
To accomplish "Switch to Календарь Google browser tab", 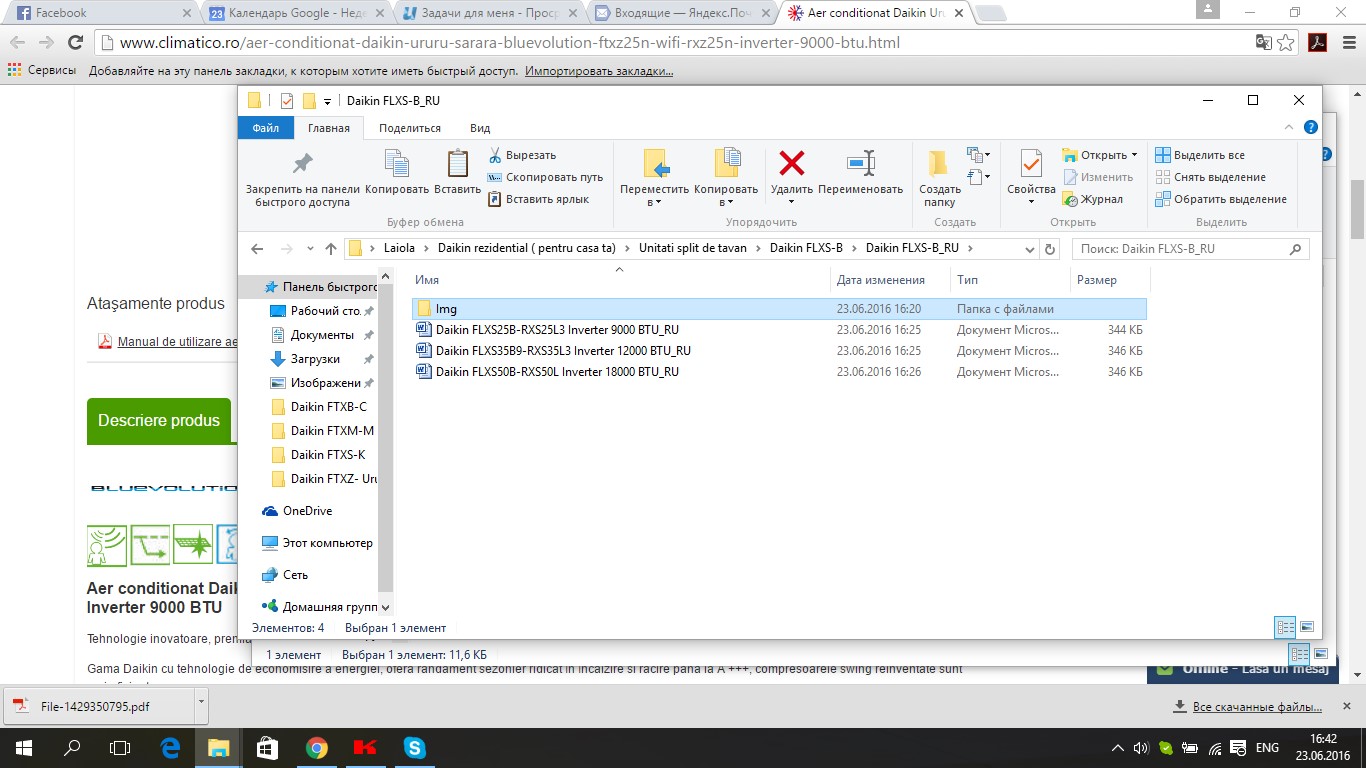I will [295, 13].
